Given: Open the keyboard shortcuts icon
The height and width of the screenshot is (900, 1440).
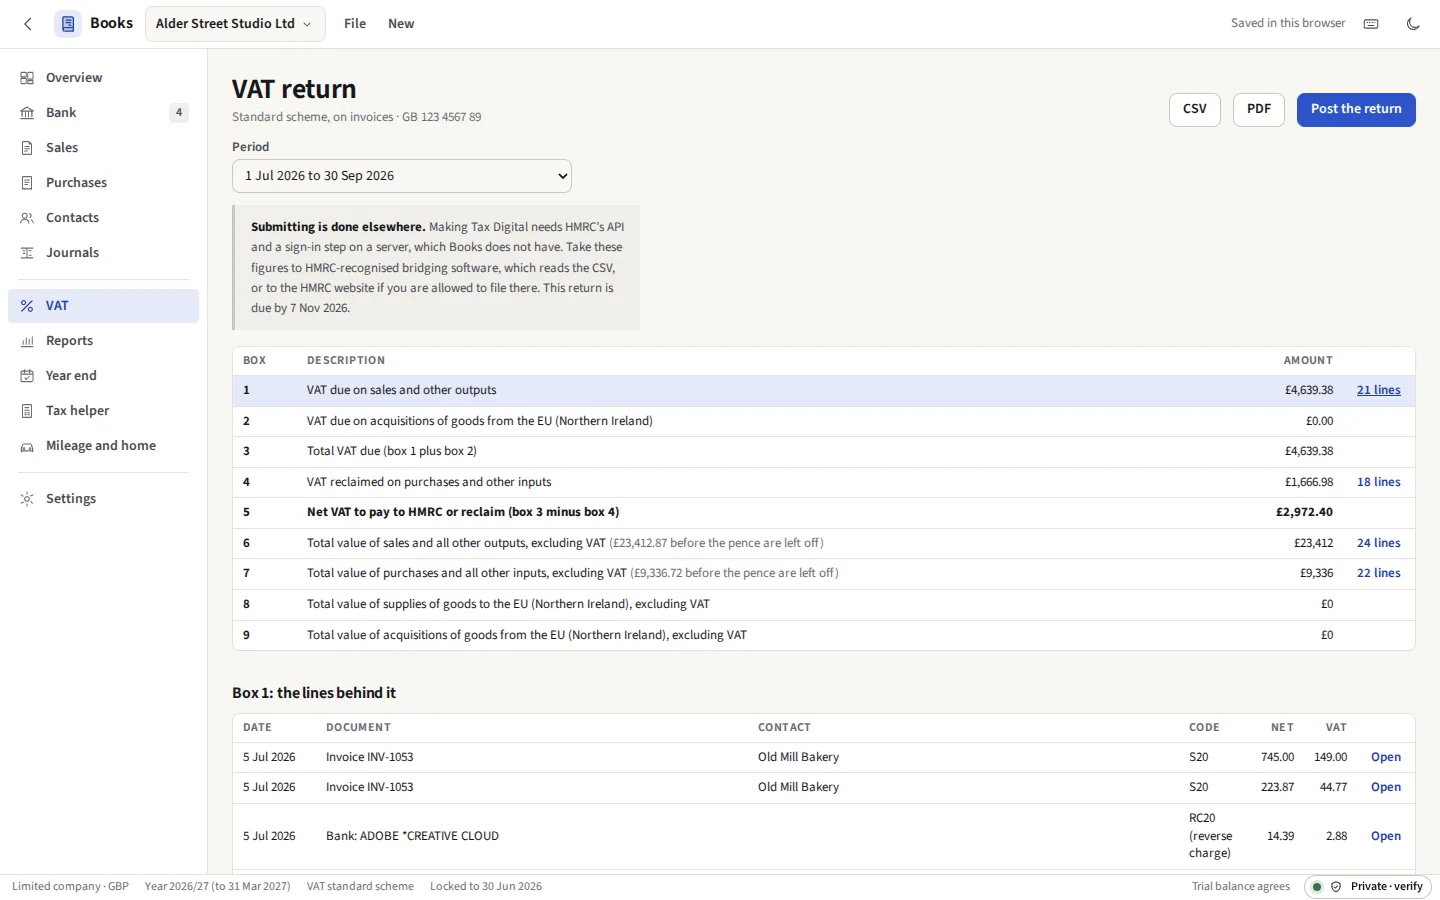Looking at the screenshot, I should pos(1371,24).
